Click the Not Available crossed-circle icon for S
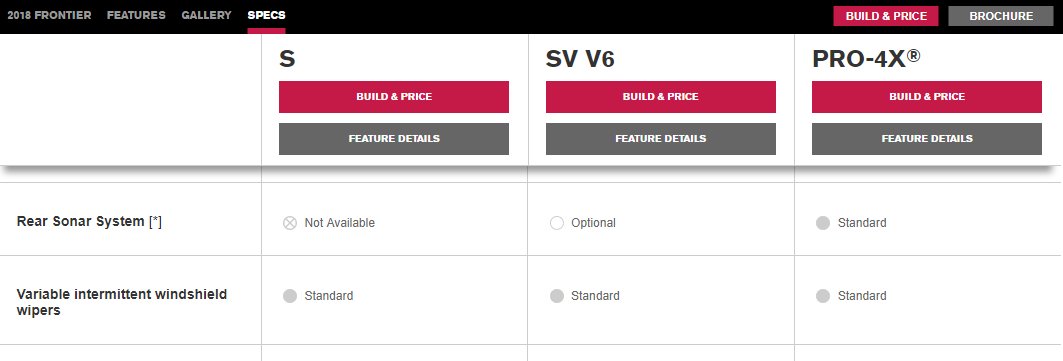Viewport: 1063px width, 361px height. 289,223
